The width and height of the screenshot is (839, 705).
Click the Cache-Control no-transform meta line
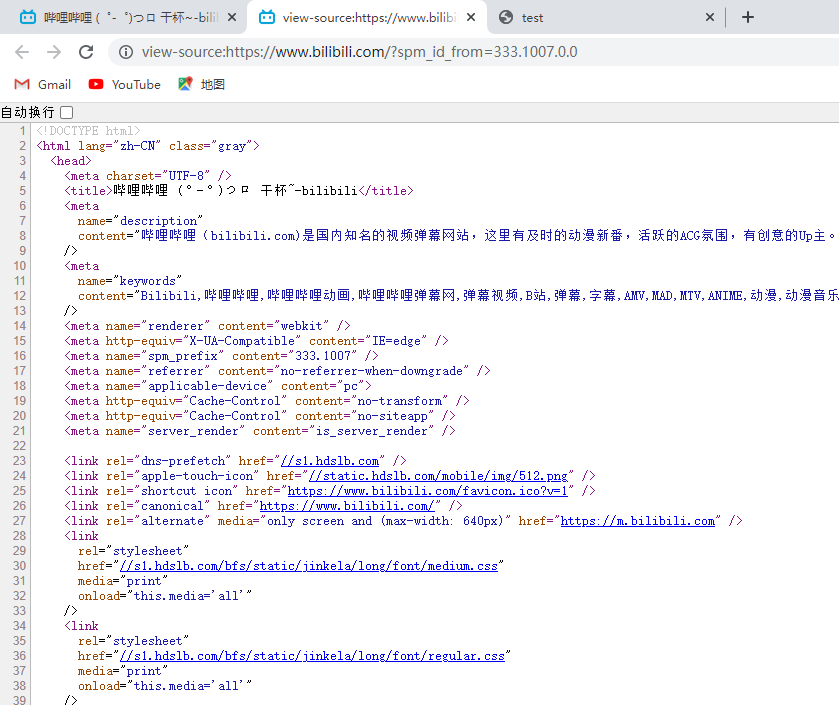(x=267, y=401)
